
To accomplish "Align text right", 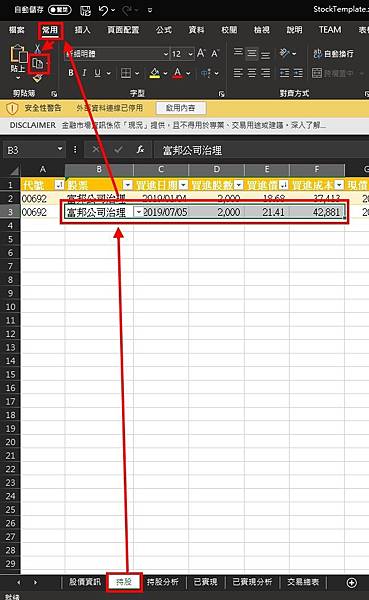I will click(265, 73).
